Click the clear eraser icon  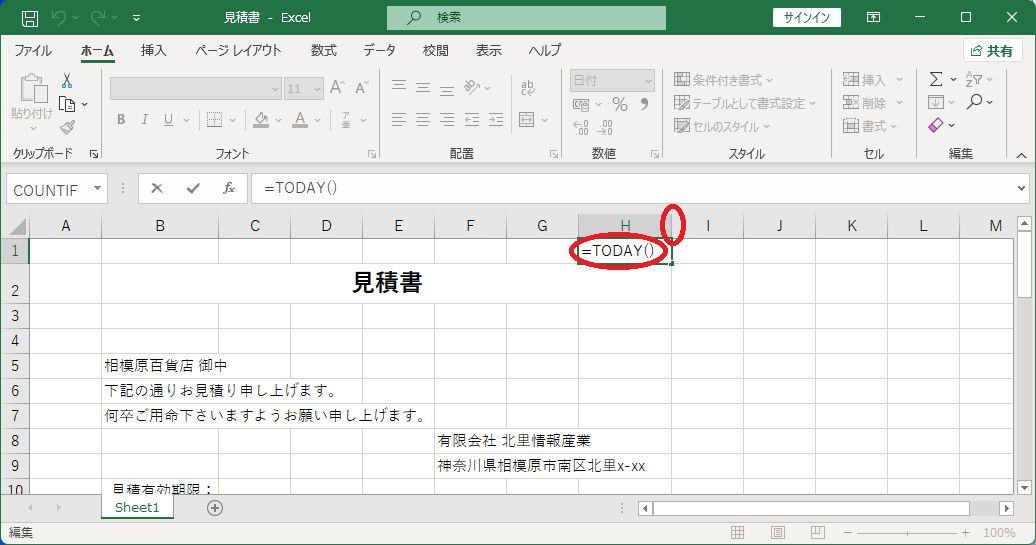936,125
